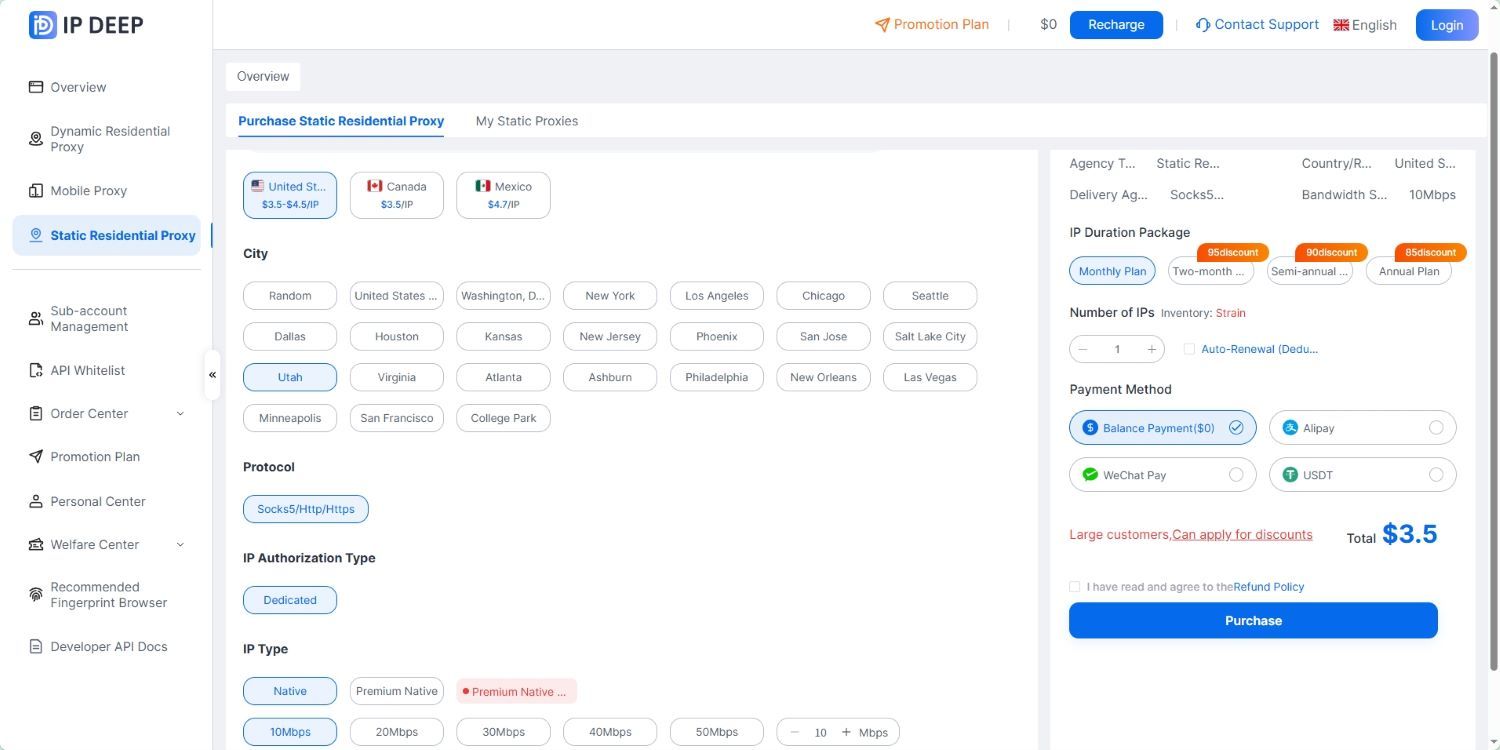Select the WeChat Pay radio button
This screenshot has height=750, width=1500.
pyautogui.click(x=1236, y=475)
